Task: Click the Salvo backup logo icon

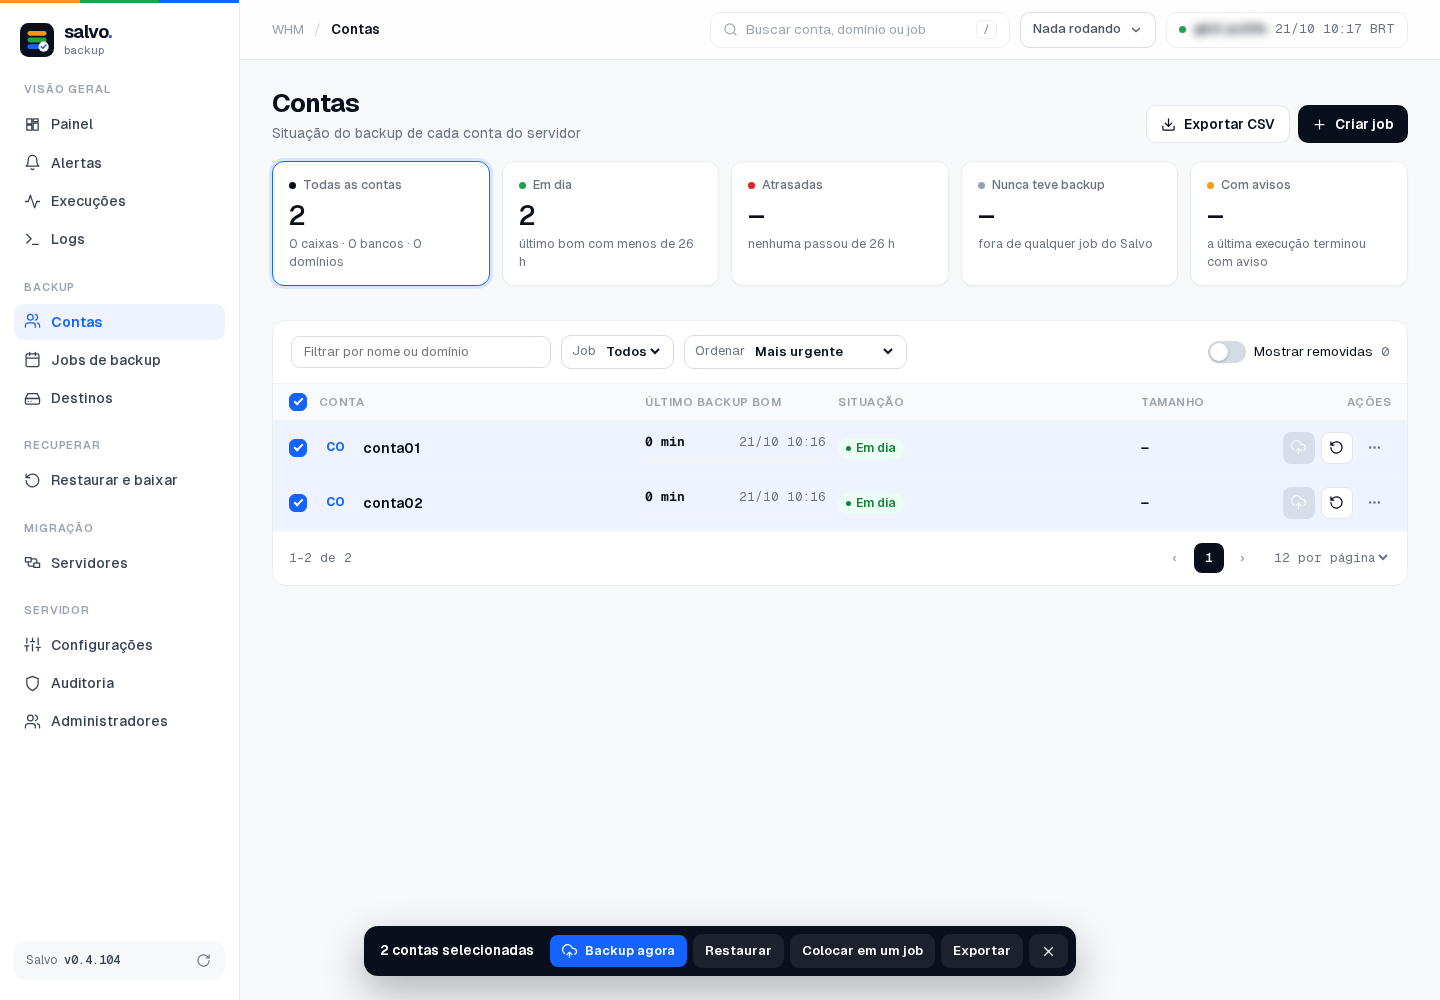Action: [37, 40]
